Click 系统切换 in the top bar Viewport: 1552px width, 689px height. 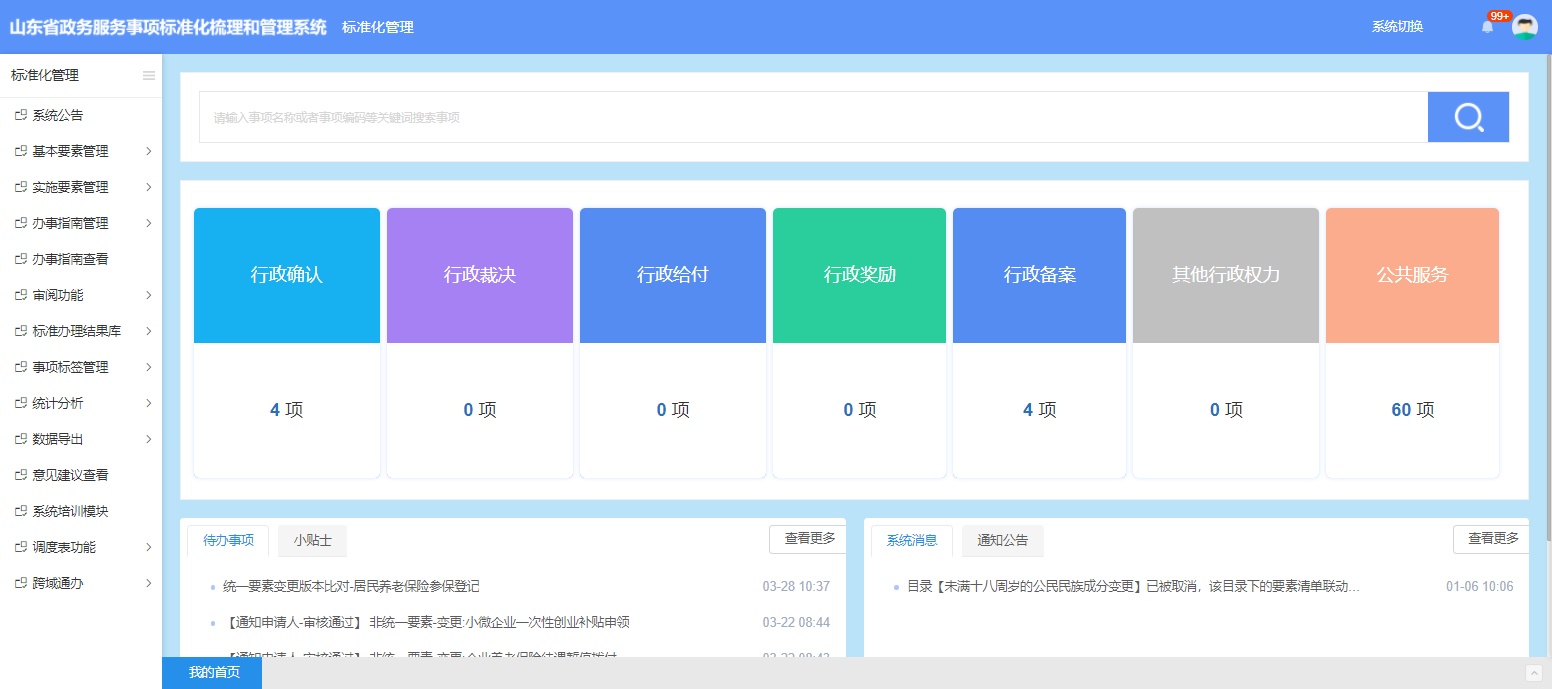[x=1397, y=27]
